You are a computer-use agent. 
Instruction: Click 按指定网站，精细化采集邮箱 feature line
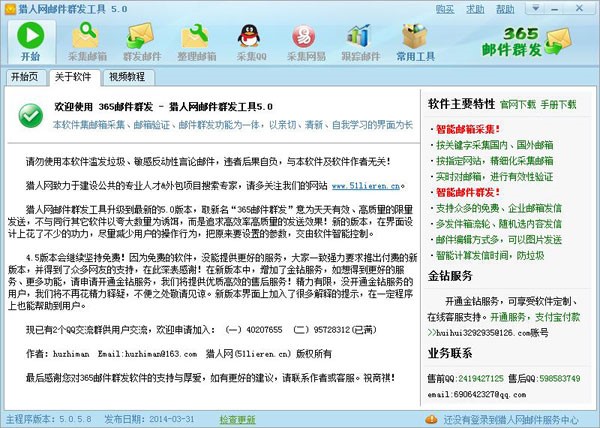pos(494,161)
